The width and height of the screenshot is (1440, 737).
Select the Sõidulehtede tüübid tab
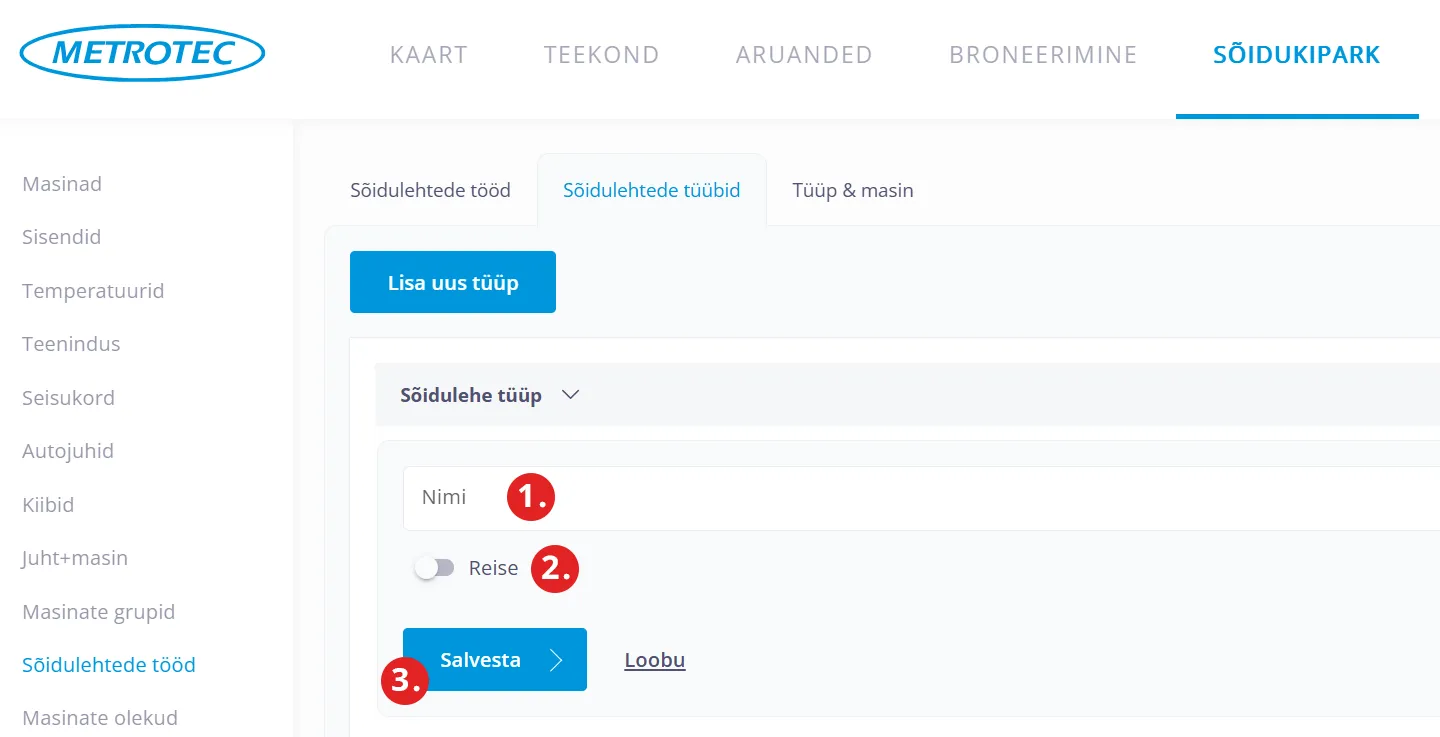[x=651, y=190]
